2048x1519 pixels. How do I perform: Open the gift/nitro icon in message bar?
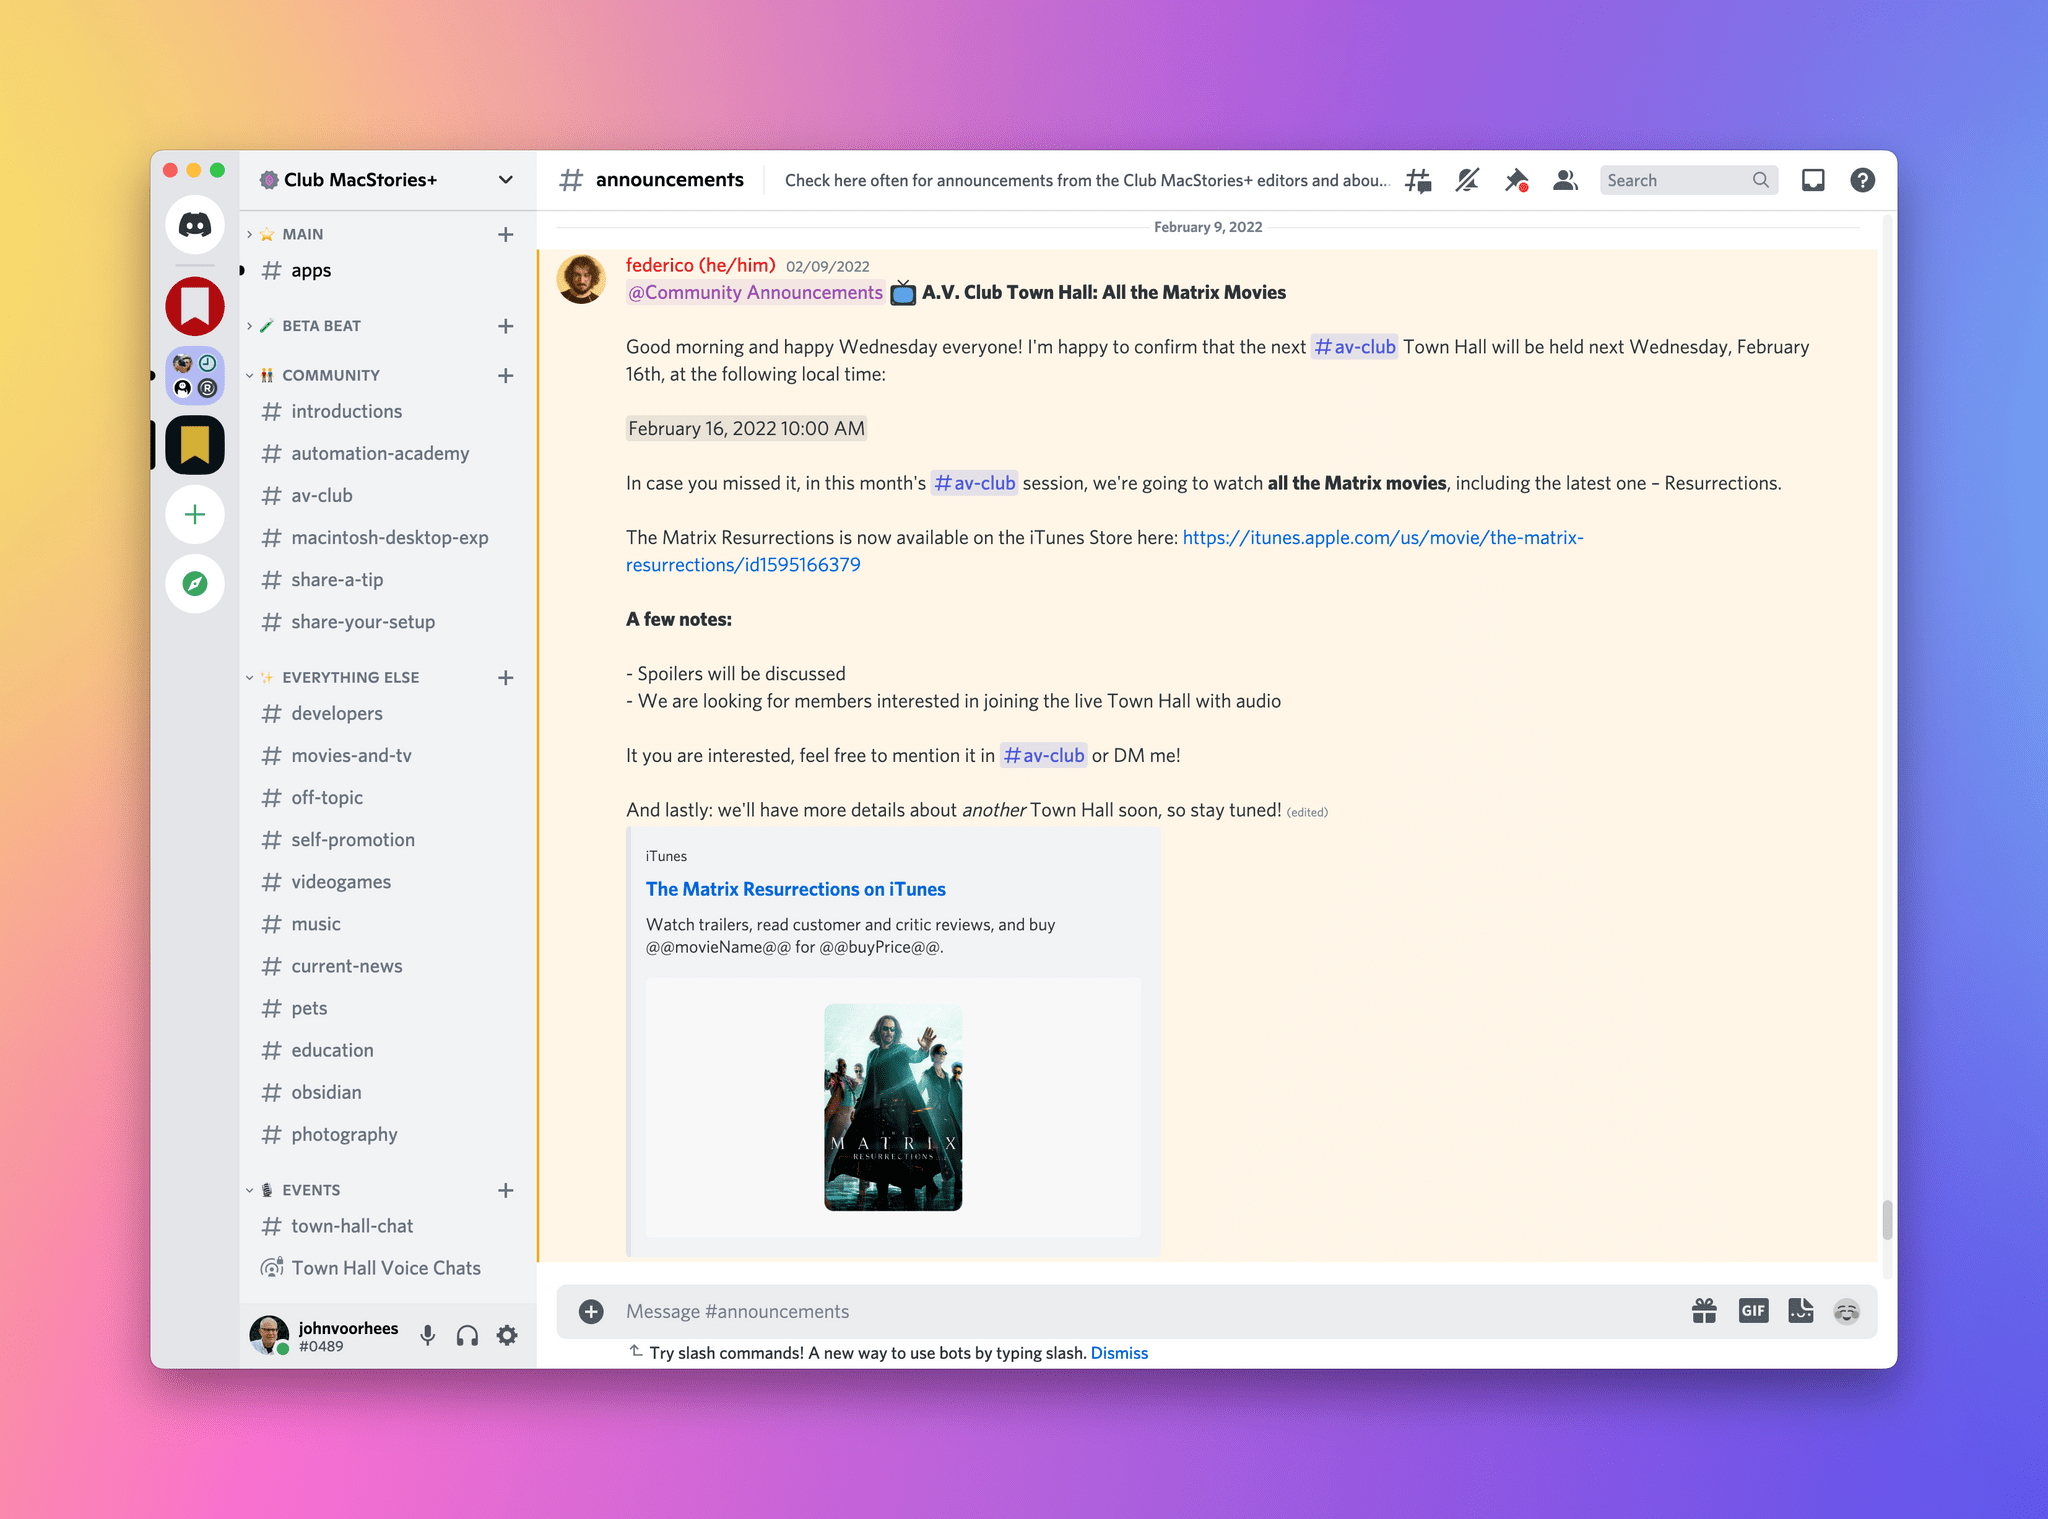click(x=1702, y=1310)
